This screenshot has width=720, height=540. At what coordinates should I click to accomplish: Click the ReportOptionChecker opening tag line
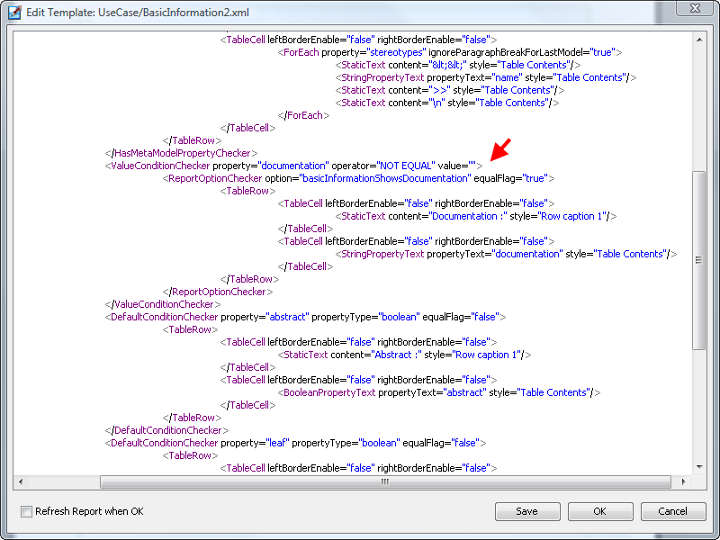point(359,178)
